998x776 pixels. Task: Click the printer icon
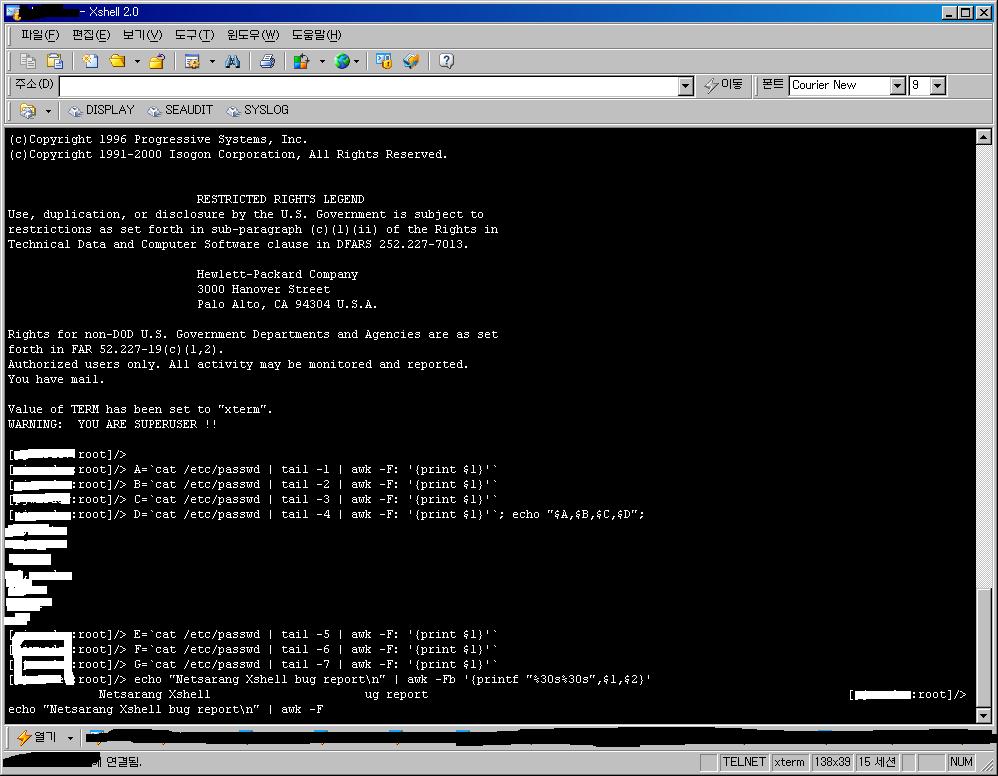pos(267,61)
